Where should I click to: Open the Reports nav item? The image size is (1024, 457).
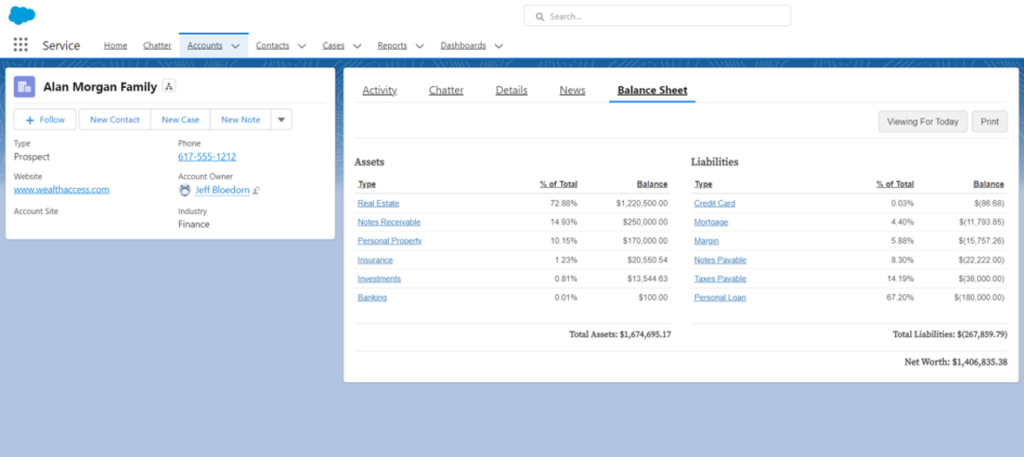392,46
